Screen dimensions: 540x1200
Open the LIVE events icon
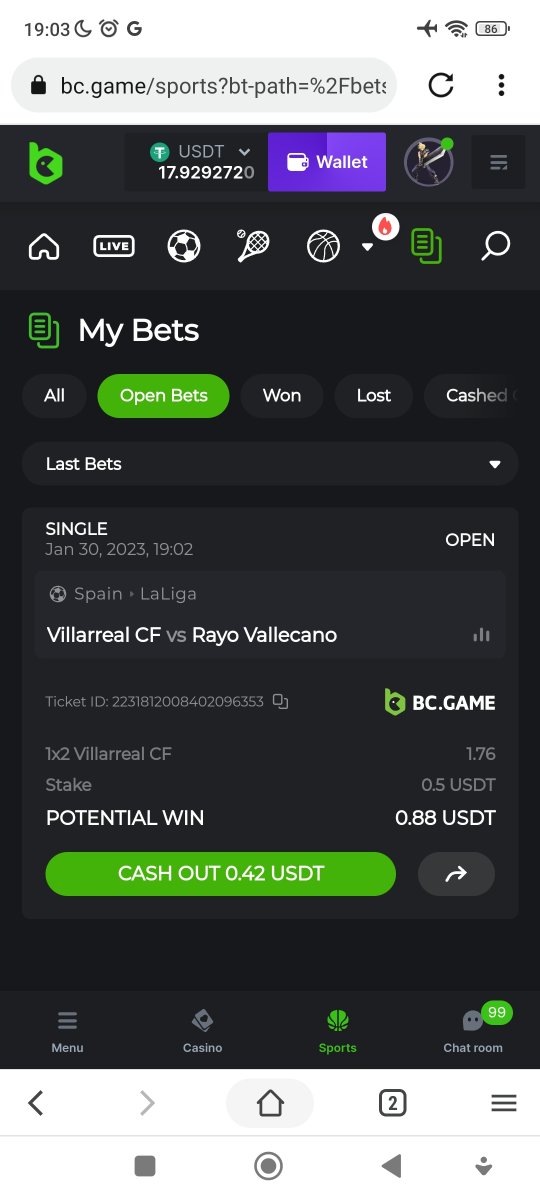[x=114, y=246]
